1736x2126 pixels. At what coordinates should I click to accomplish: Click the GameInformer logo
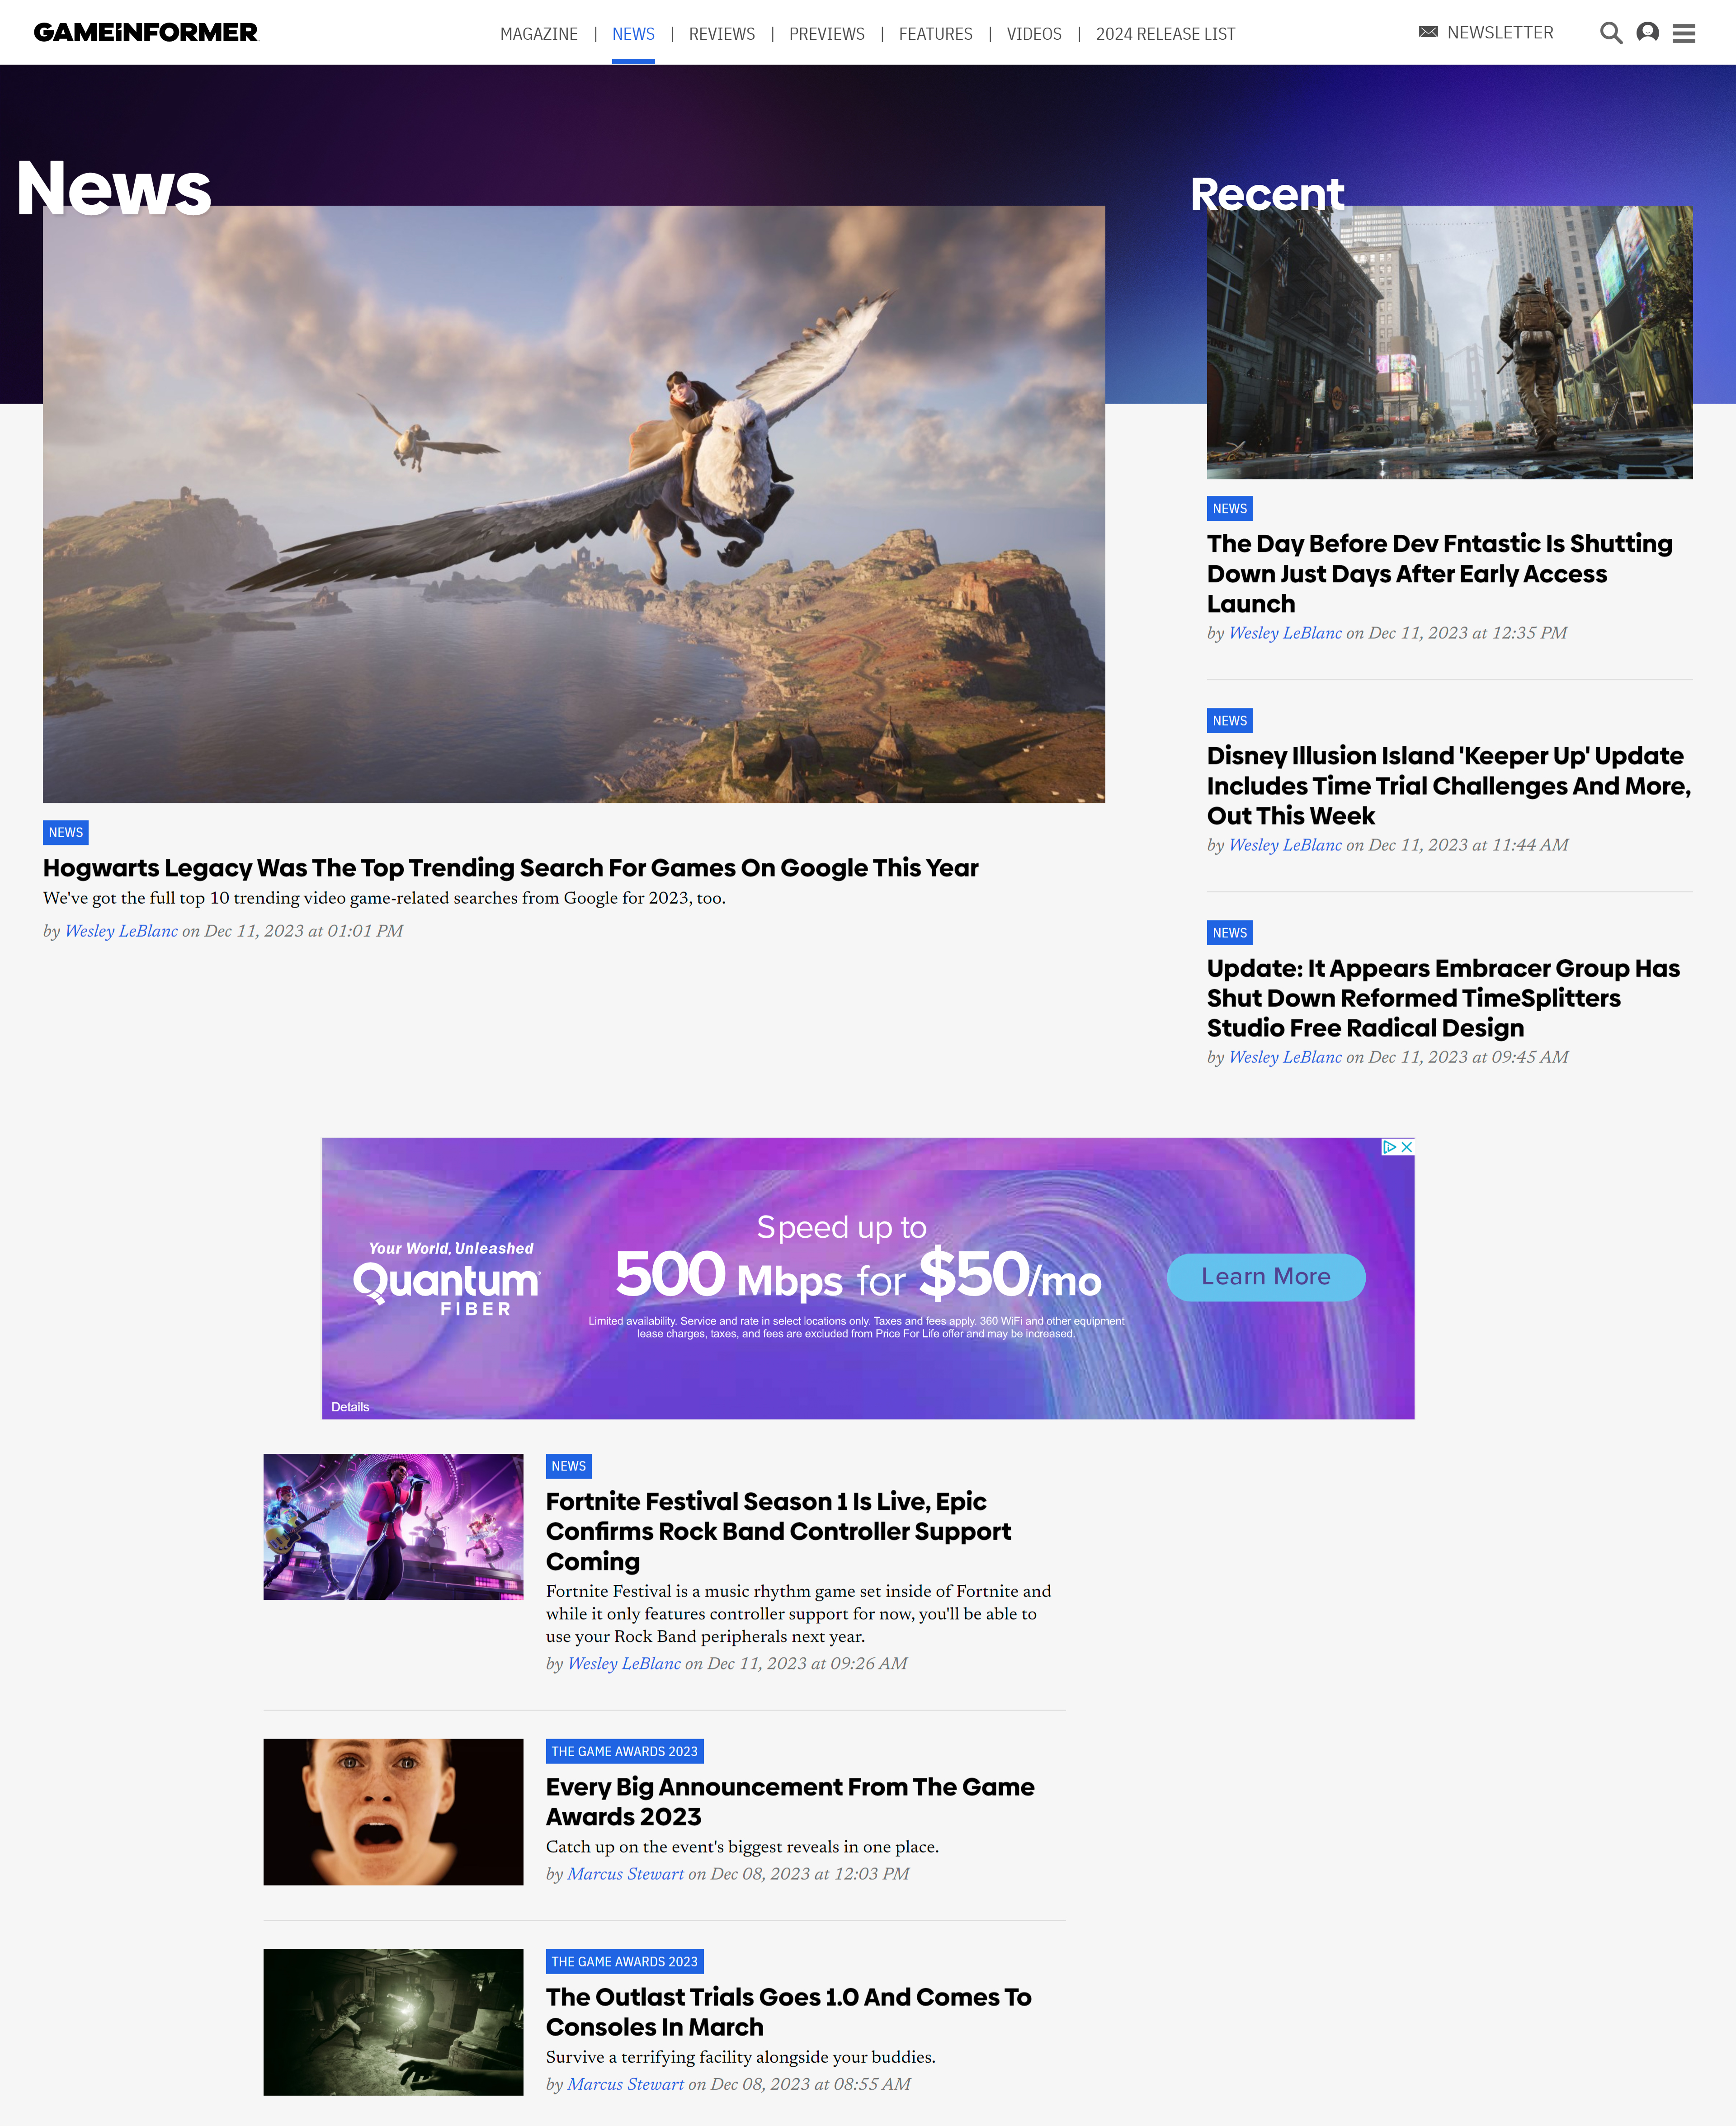click(x=146, y=33)
